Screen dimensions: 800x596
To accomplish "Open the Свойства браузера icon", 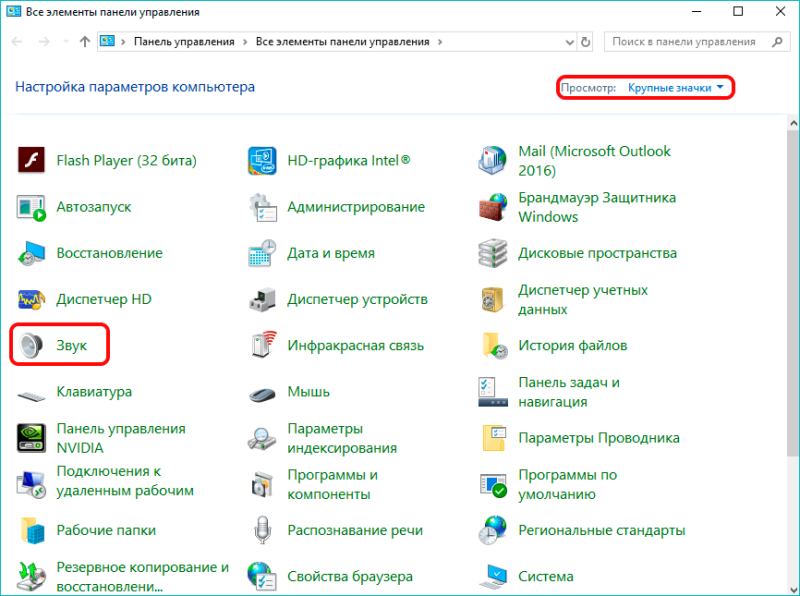I will pos(262,577).
